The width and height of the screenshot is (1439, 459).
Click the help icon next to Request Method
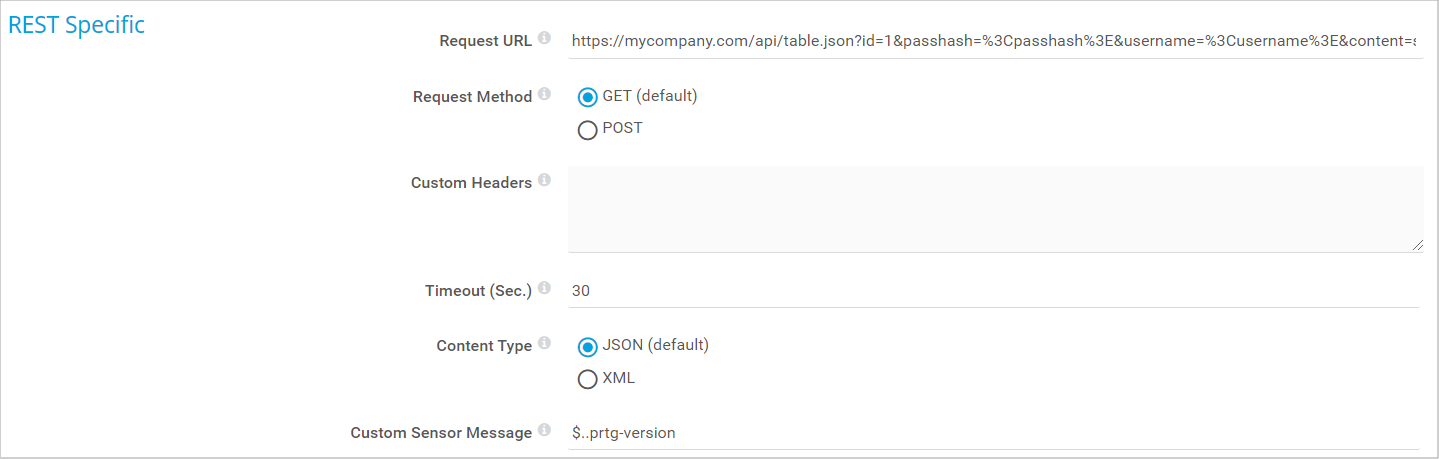544,94
